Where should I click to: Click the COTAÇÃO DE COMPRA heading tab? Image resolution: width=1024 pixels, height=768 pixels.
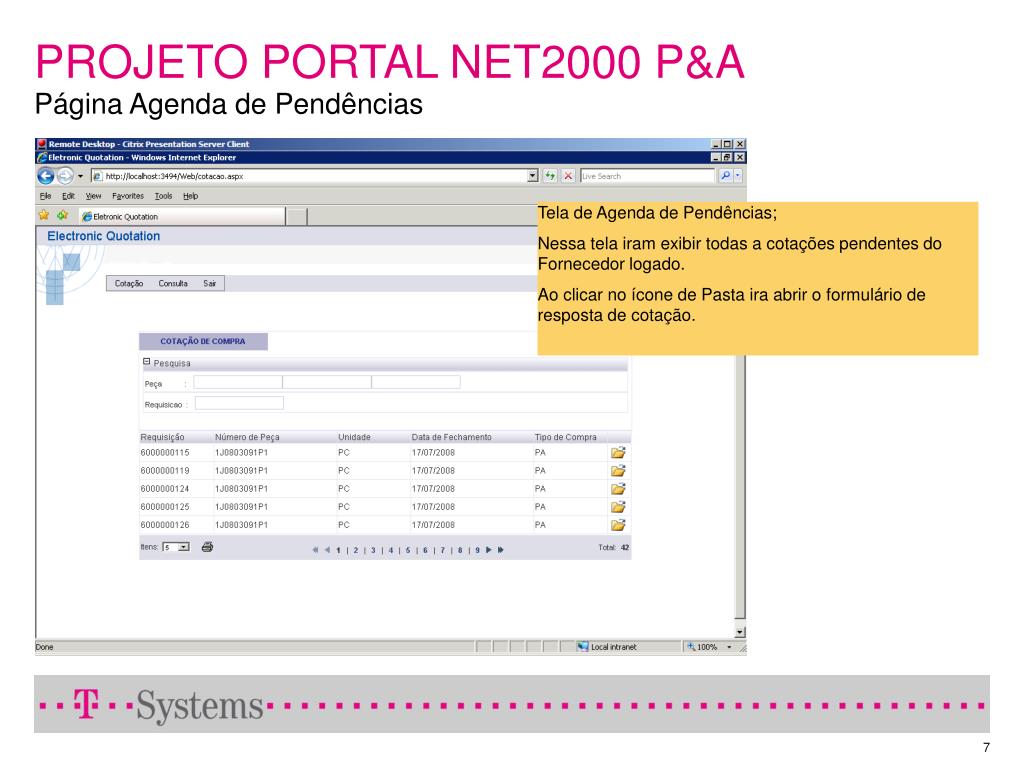coord(203,342)
